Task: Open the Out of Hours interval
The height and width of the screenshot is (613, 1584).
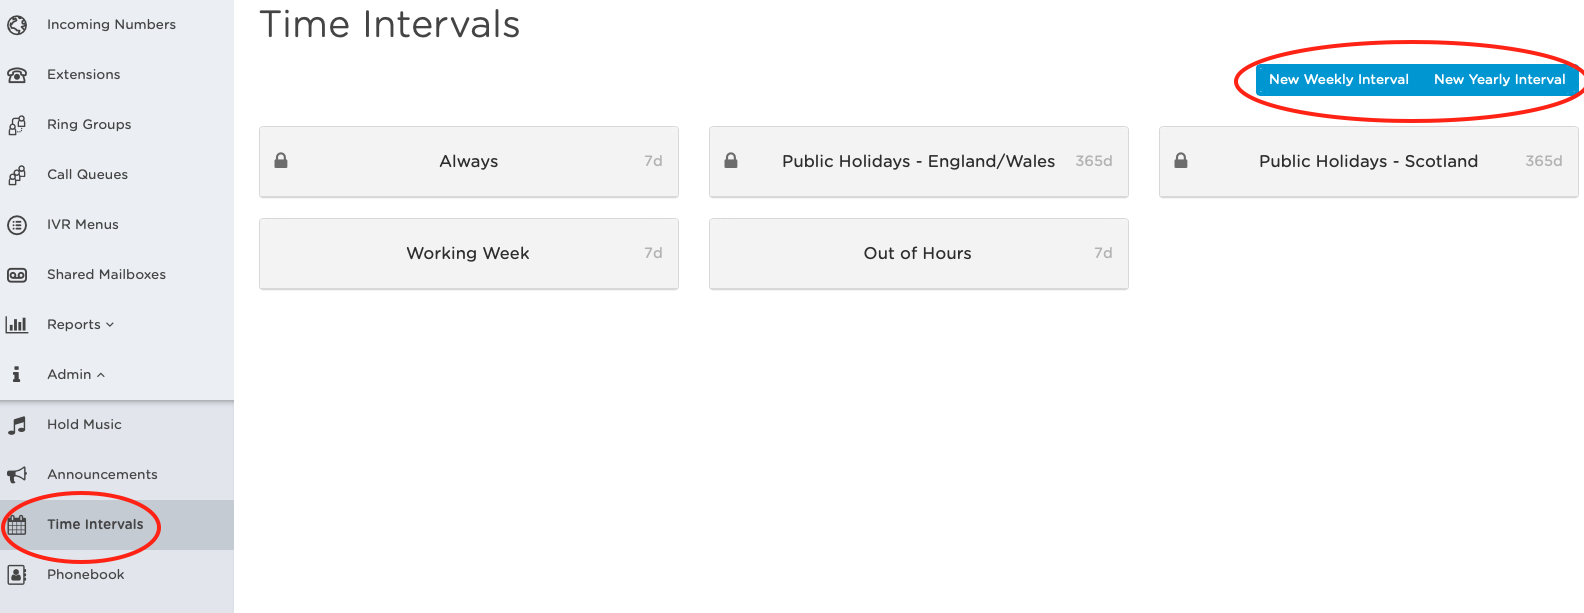Action: [919, 254]
